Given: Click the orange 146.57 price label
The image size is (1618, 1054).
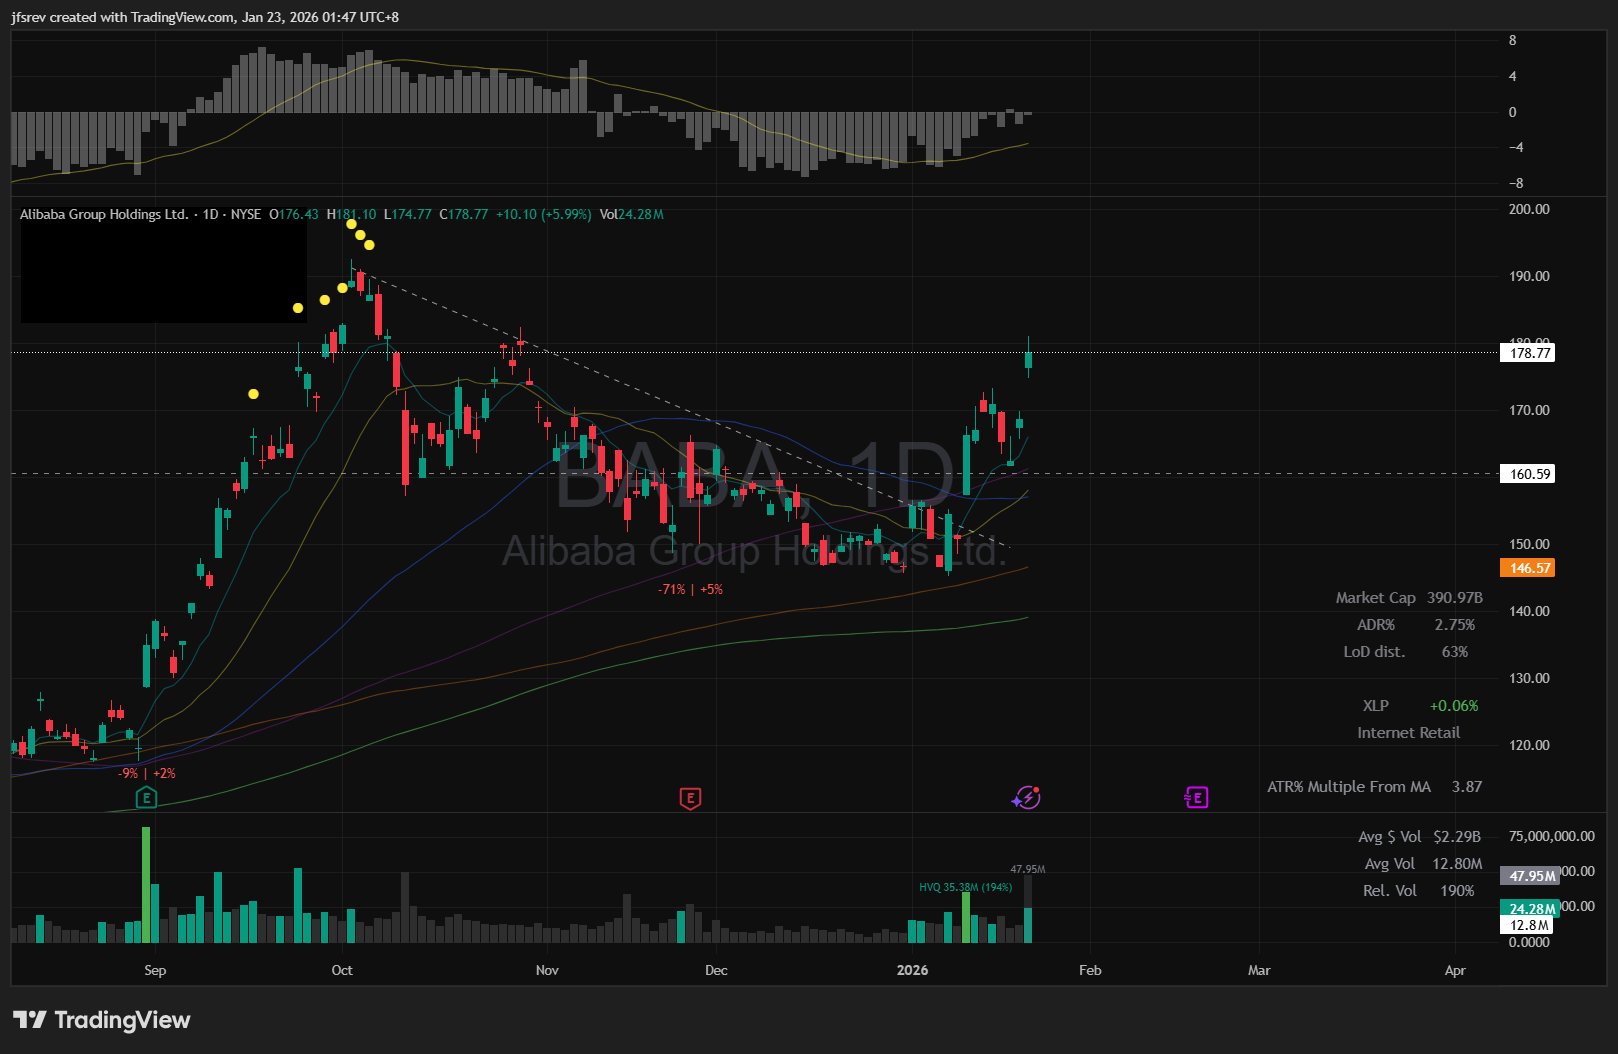Looking at the screenshot, I should click(1528, 568).
